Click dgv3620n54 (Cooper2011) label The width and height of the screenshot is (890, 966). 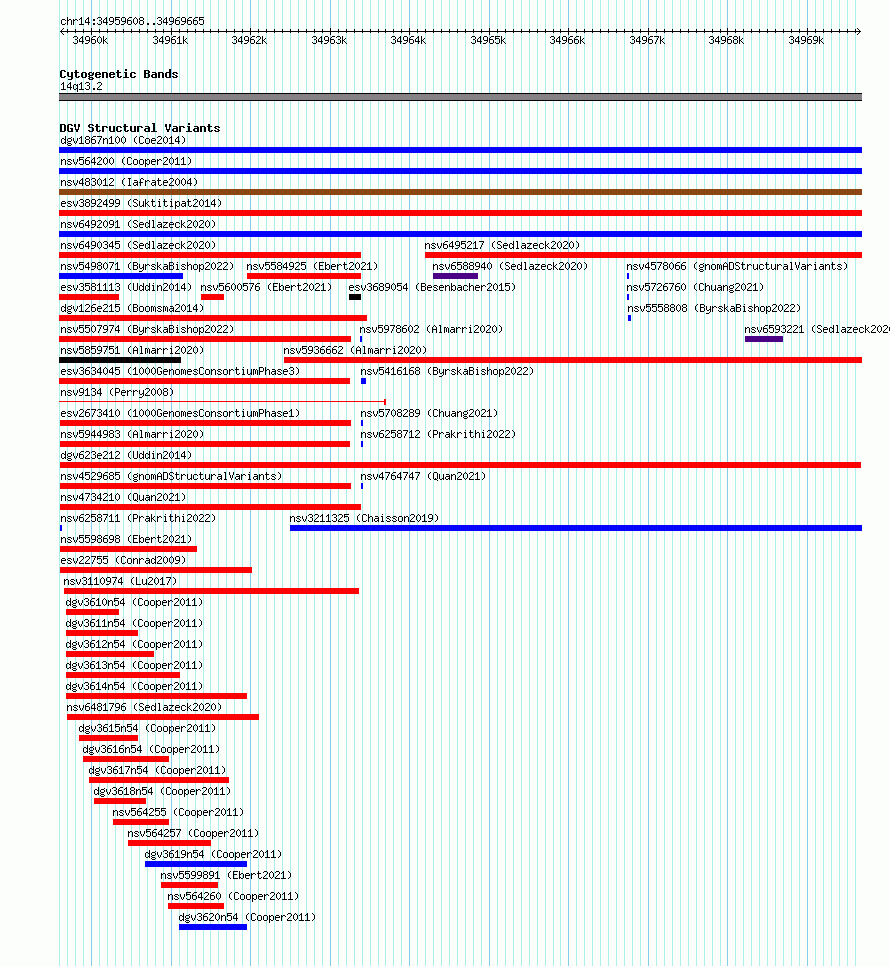click(247, 917)
